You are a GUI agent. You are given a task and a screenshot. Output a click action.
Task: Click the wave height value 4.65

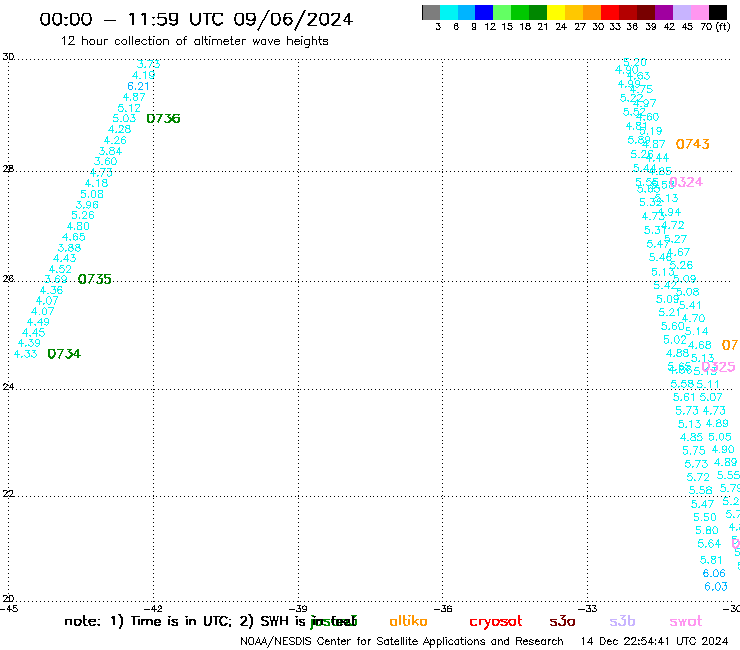click(x=74, y=237)
